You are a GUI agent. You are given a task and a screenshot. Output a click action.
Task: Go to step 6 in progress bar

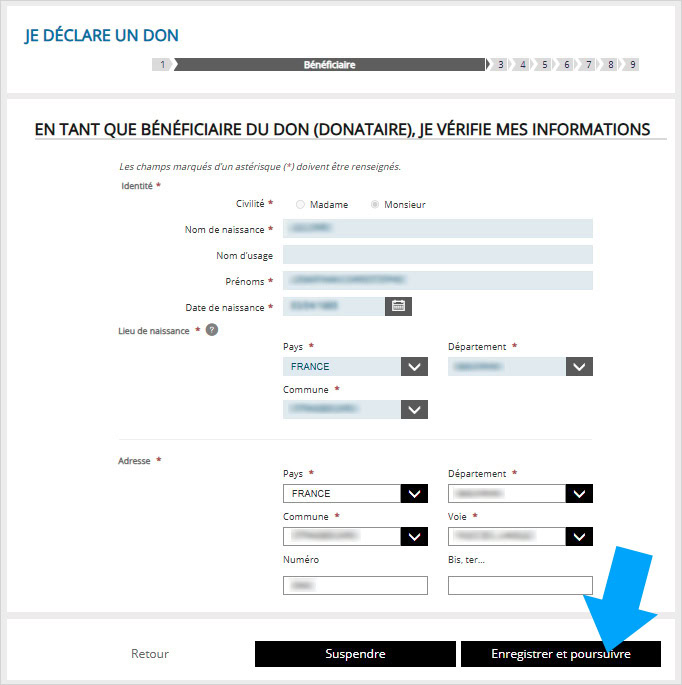coord(566,65)
